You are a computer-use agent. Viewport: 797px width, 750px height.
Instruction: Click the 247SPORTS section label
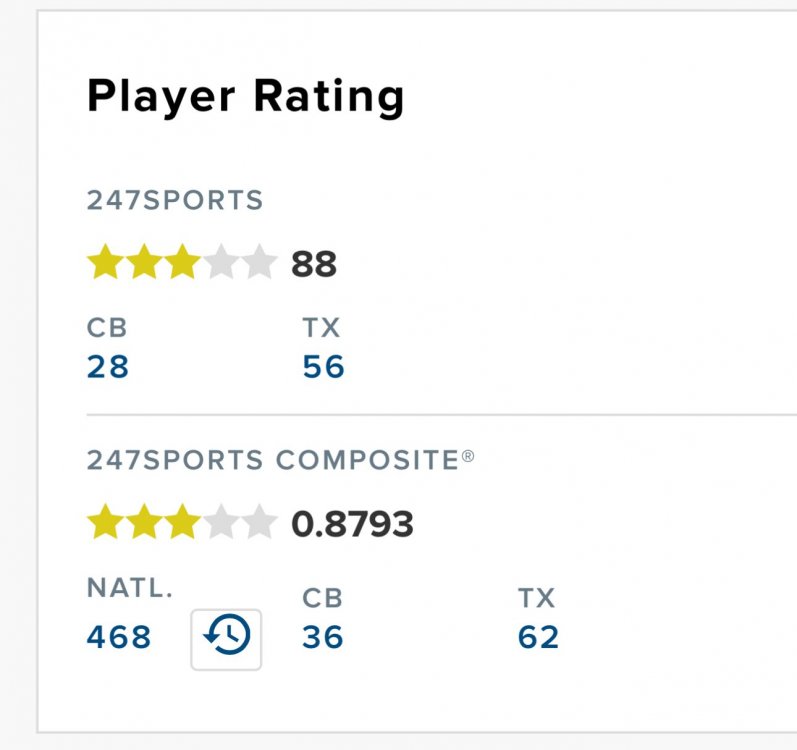point(175,201)
